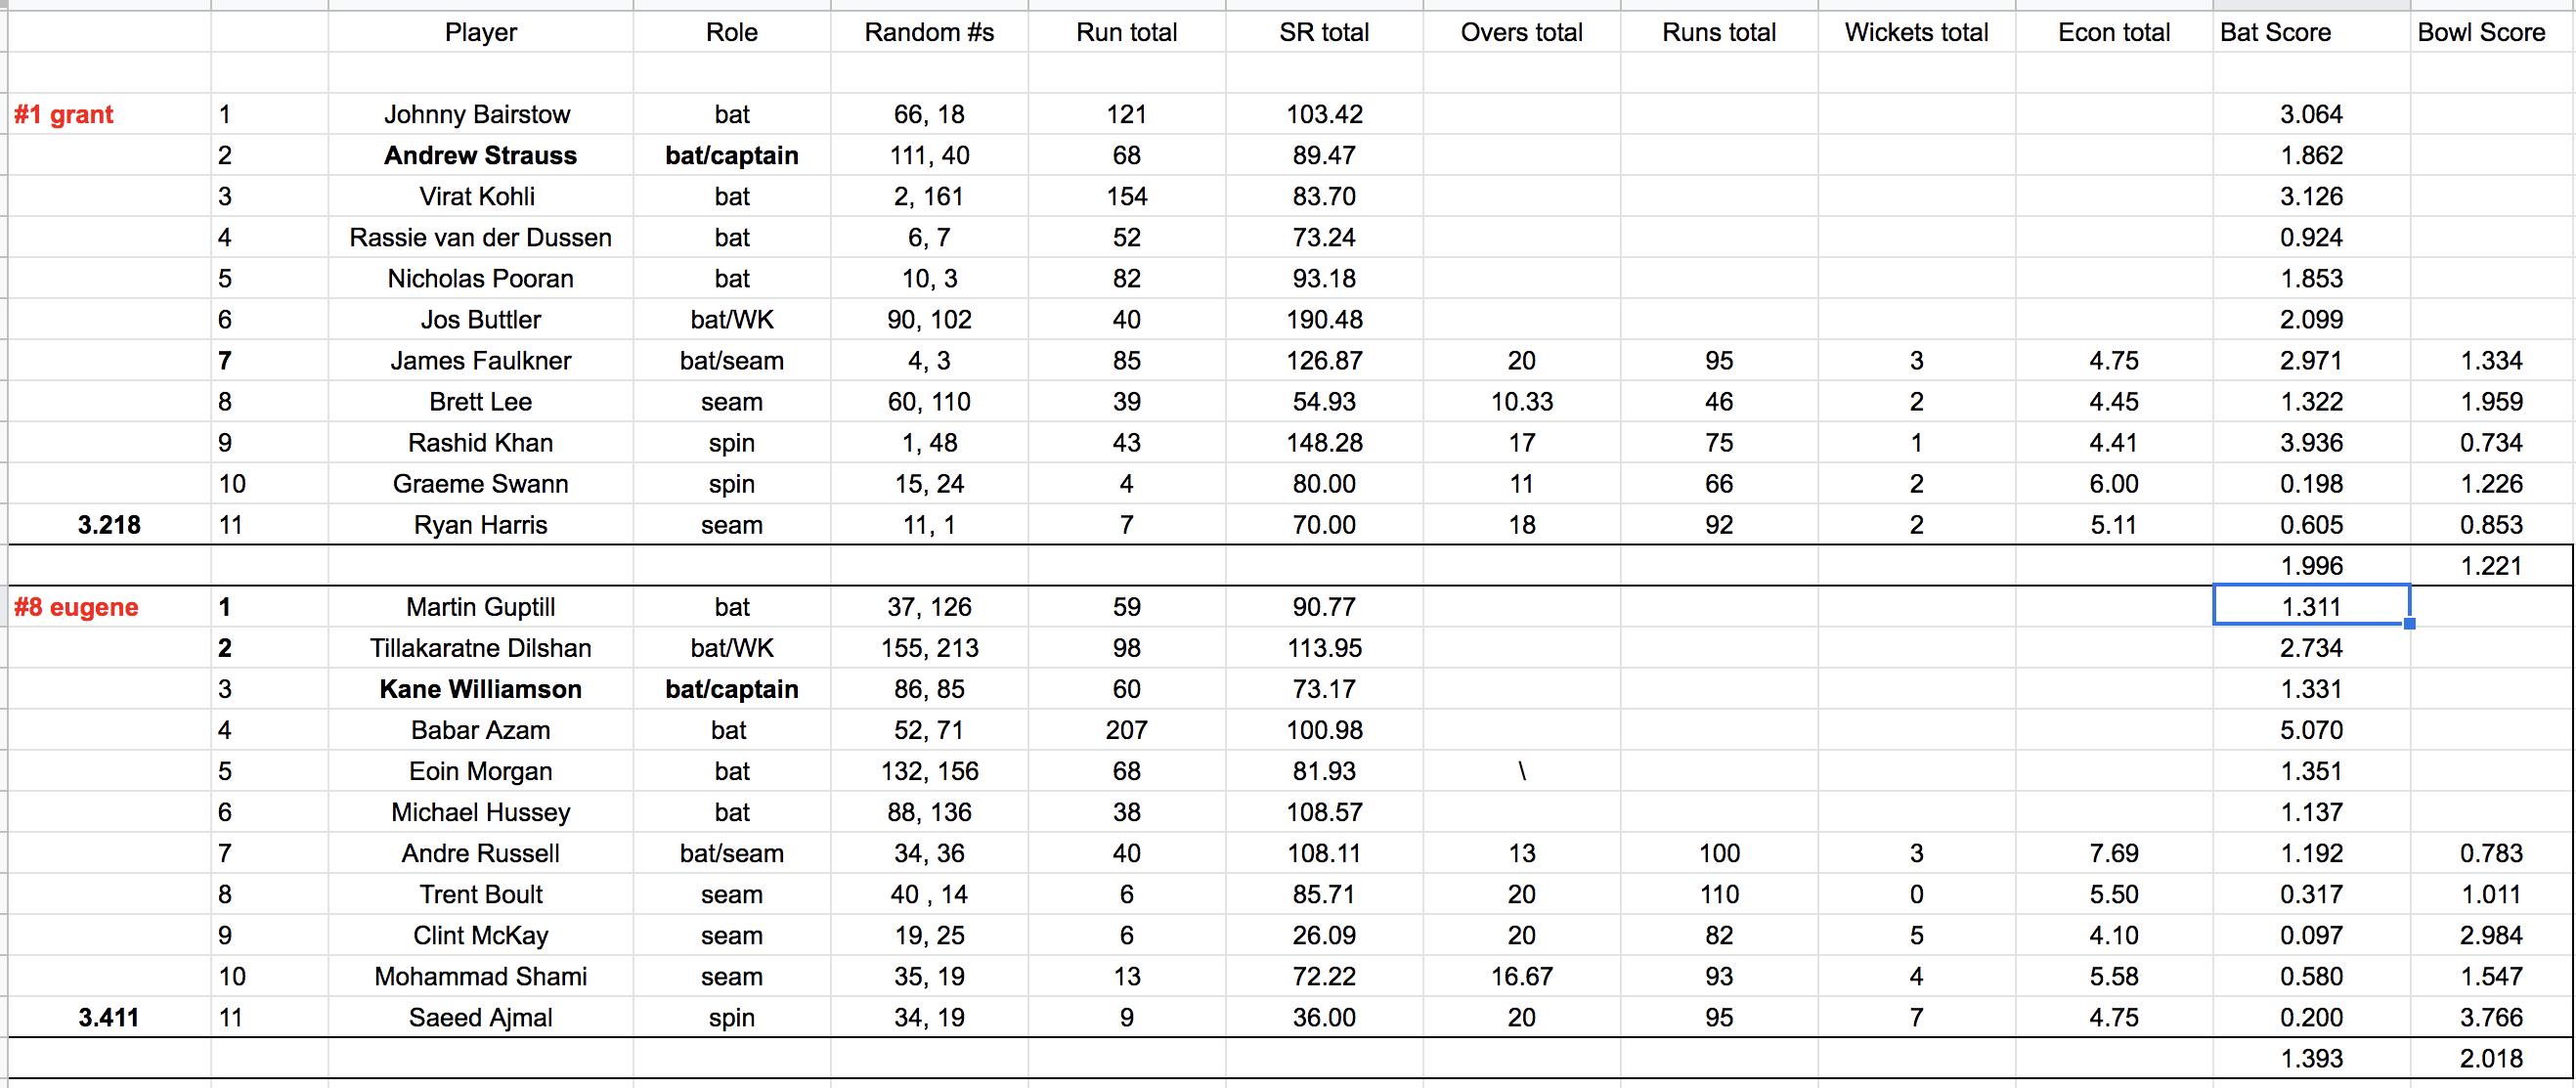2576x1088 pixels.
Task: Click the Player column header cell
Action: pos(480,32)
